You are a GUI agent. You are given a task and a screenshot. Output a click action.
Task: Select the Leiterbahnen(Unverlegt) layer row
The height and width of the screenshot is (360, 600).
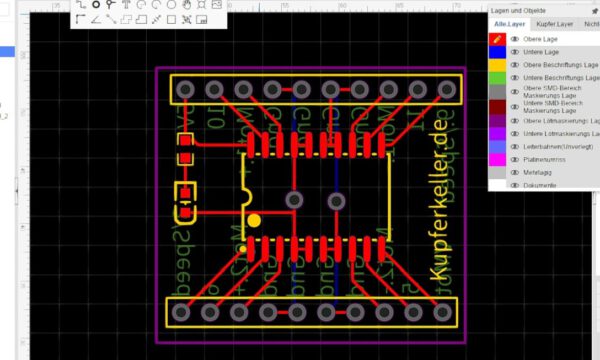pyautogui.click(x=553, y=147)
